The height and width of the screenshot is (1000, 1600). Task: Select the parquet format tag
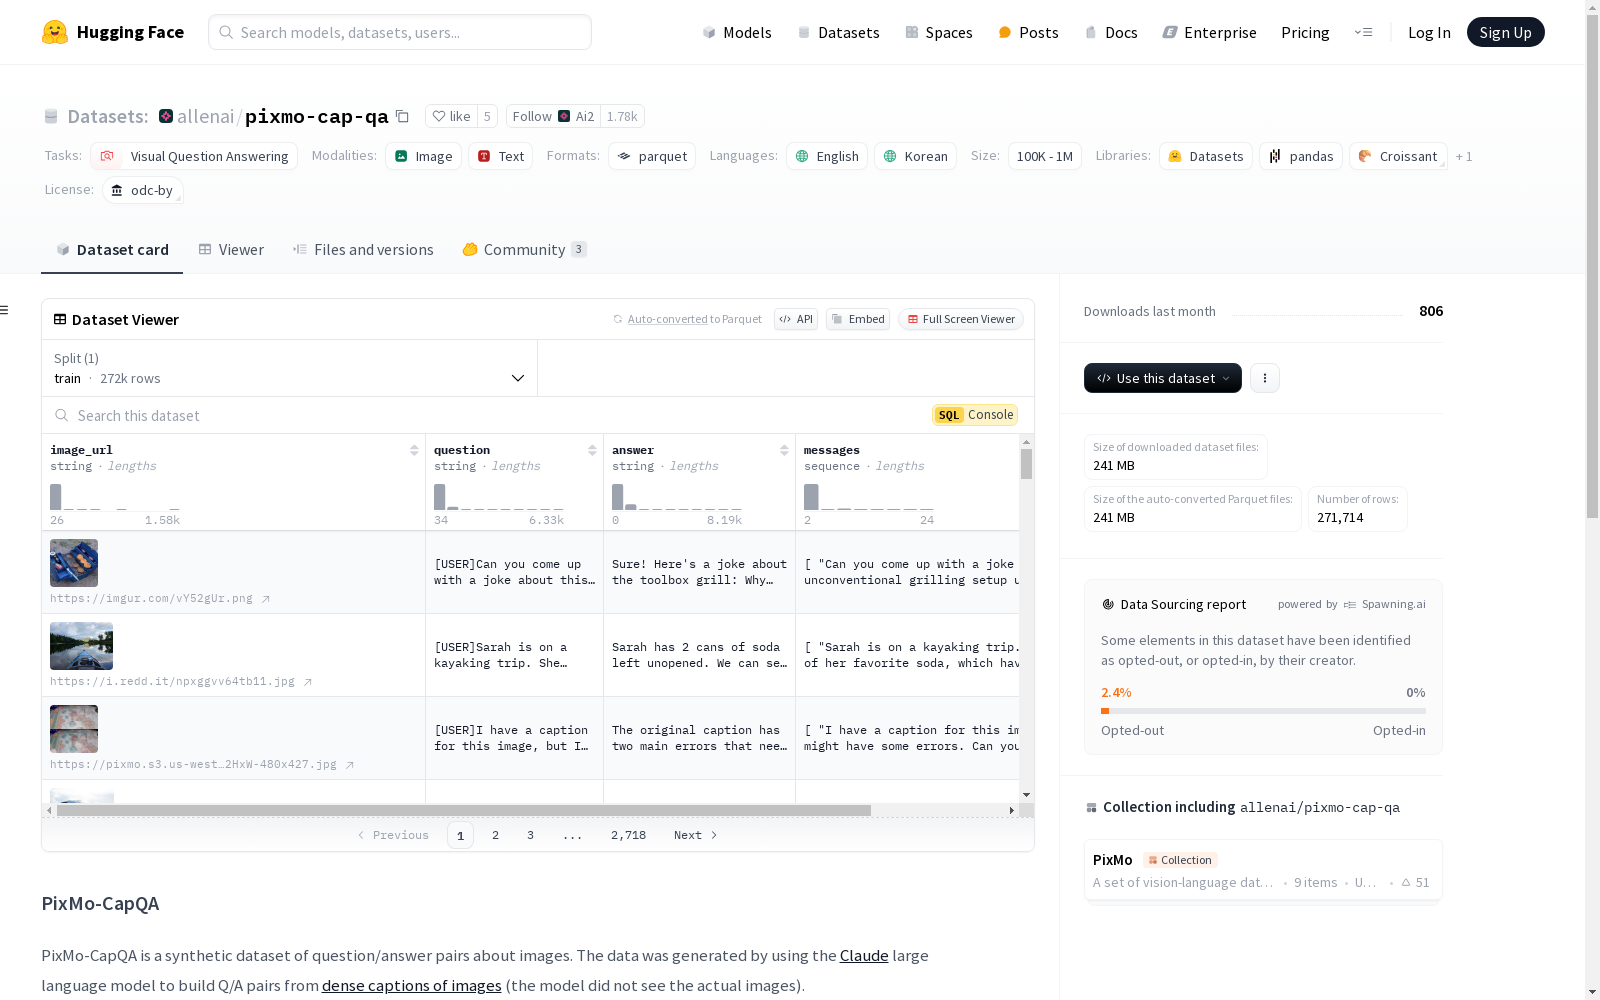652,156
